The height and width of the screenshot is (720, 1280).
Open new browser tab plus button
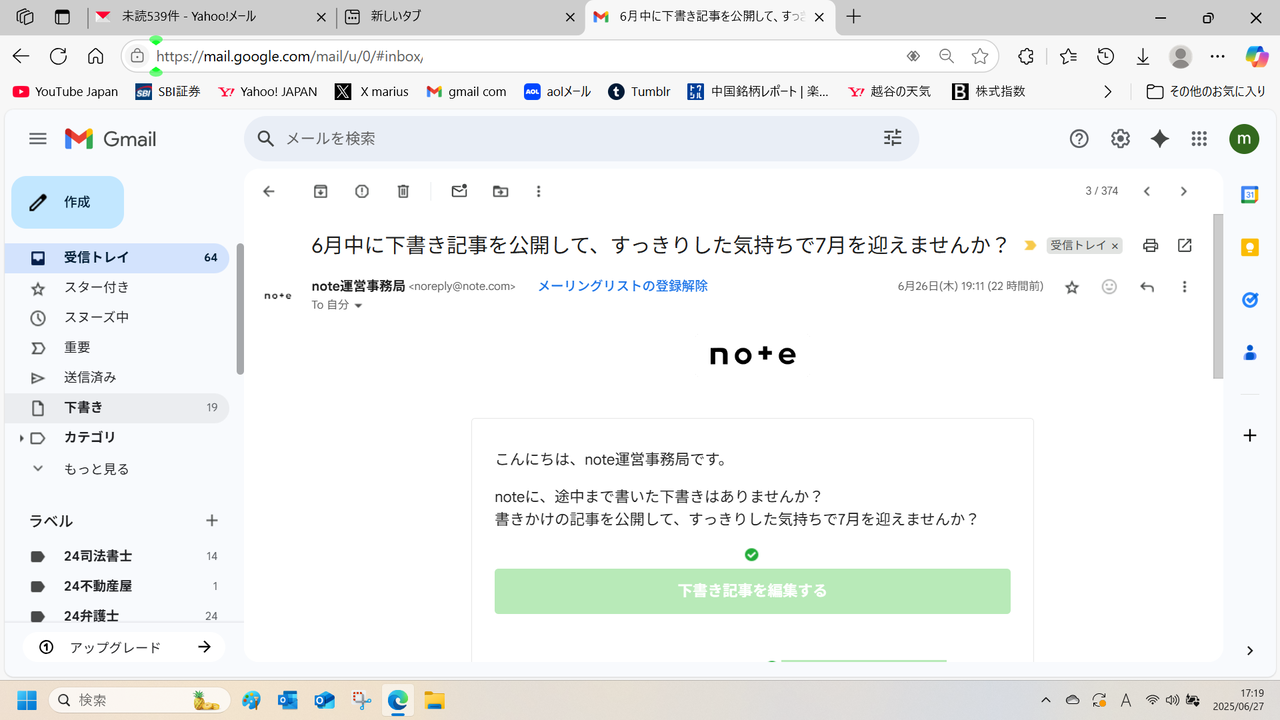853,17
